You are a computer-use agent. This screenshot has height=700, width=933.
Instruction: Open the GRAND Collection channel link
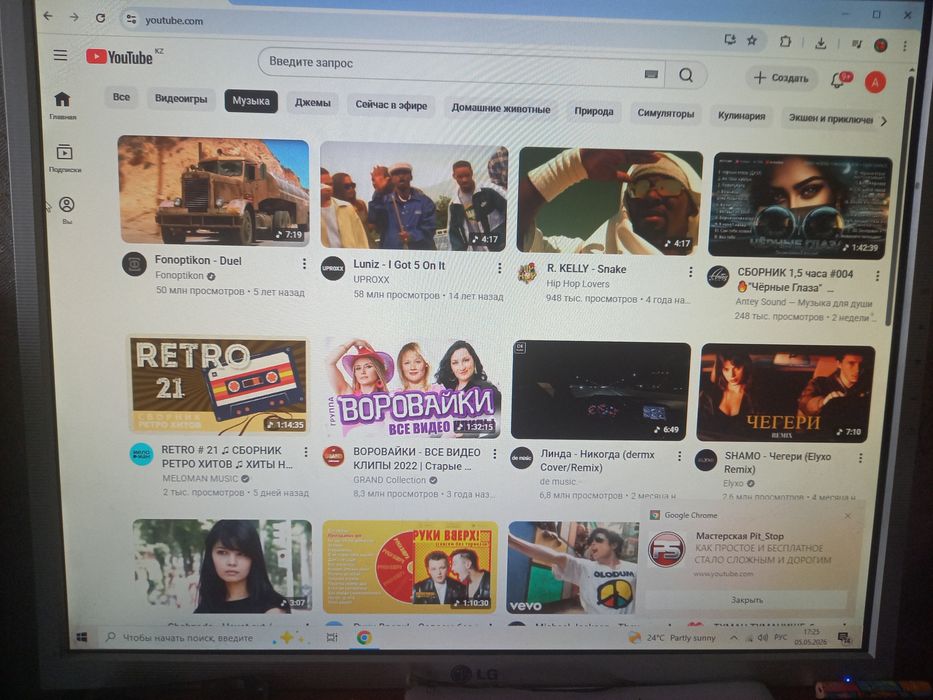pyautogui.click(x=390, y=480)
